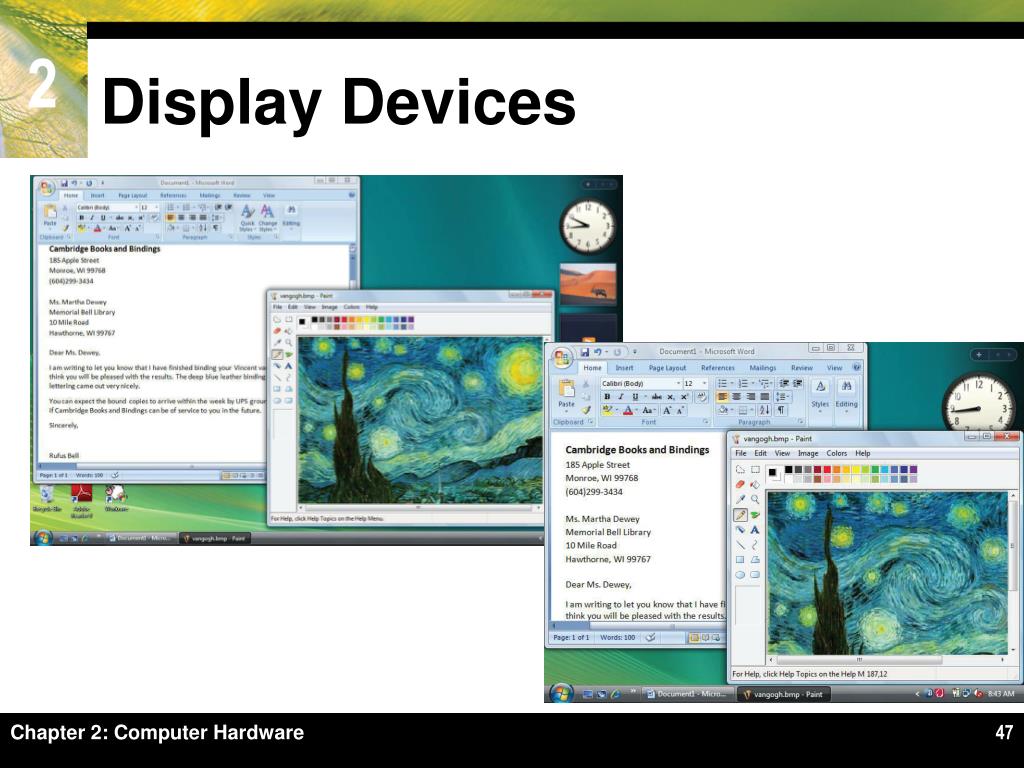1024x768 pixels.
Task: Open Paint's Colors menu in the larger screenshot
Action: (837, 453)
